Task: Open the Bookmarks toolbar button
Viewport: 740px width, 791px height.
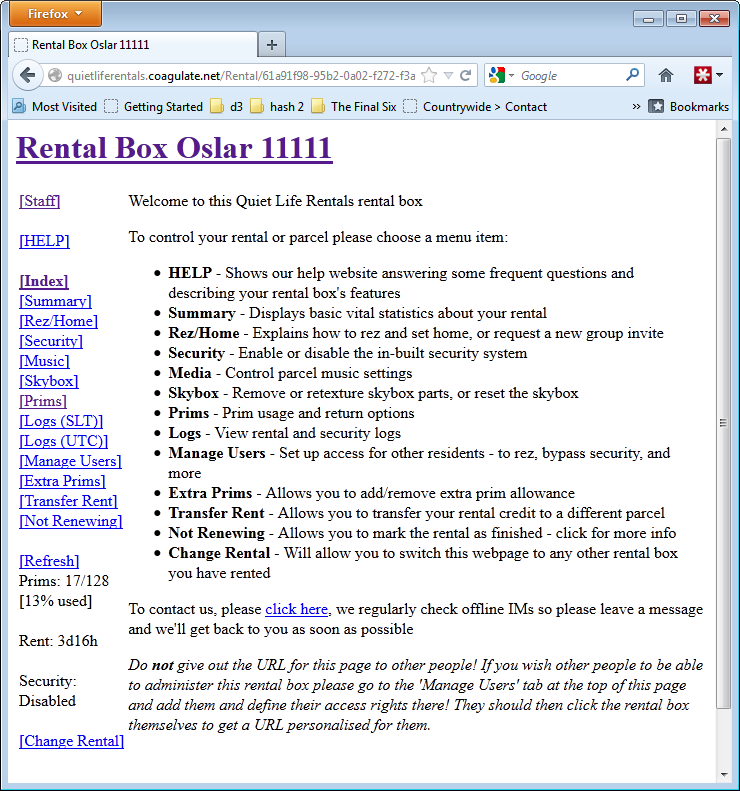Action: click(x=688, y=106)
